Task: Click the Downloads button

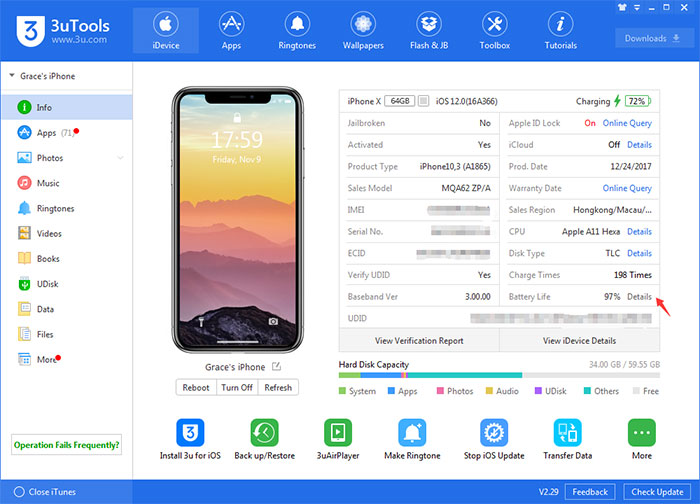Action: [x=652, y=38]
